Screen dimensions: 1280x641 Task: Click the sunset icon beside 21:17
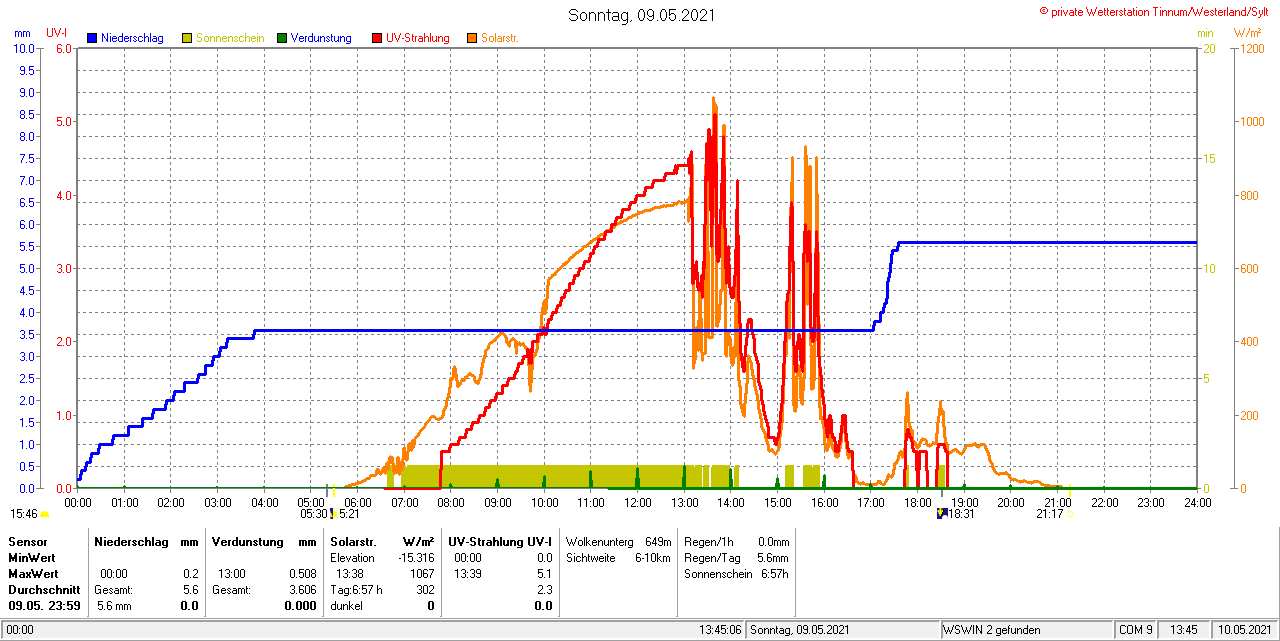click(x=1070, y=514)
